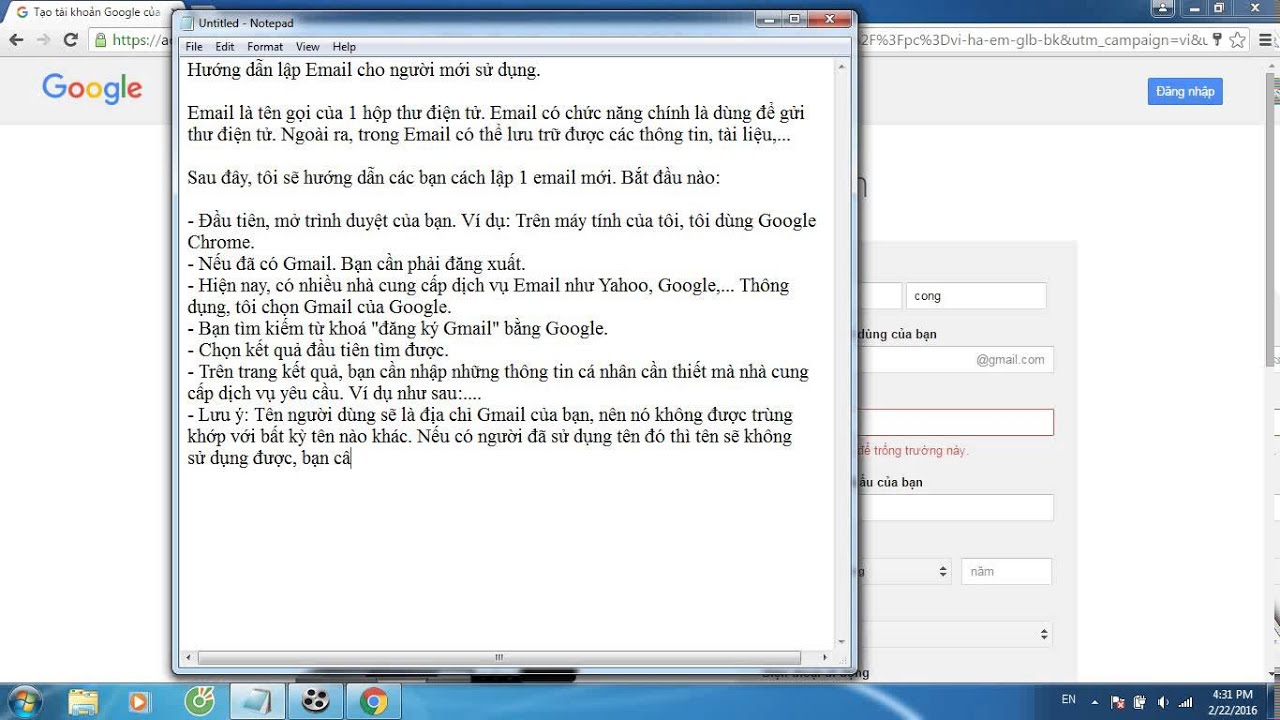Image resolution: width=1280 pixels, height=720 pixels.
Task: Select the "Tạo tài khoản Google" Chrome tab
Action: [x=88, y=11]
